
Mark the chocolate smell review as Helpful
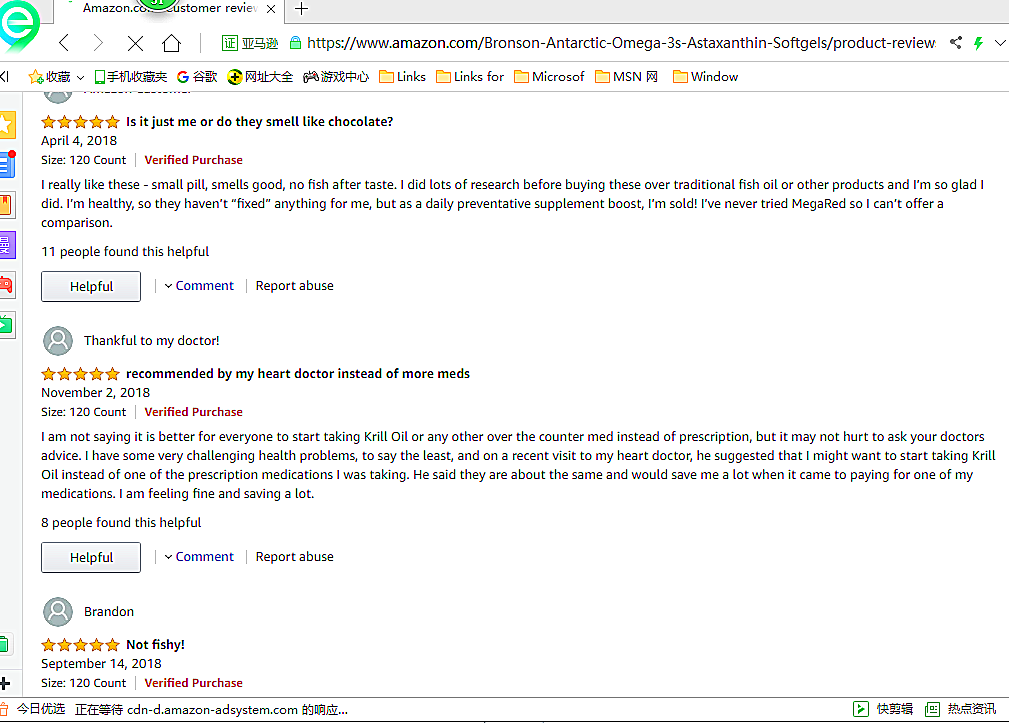(91, 287)
